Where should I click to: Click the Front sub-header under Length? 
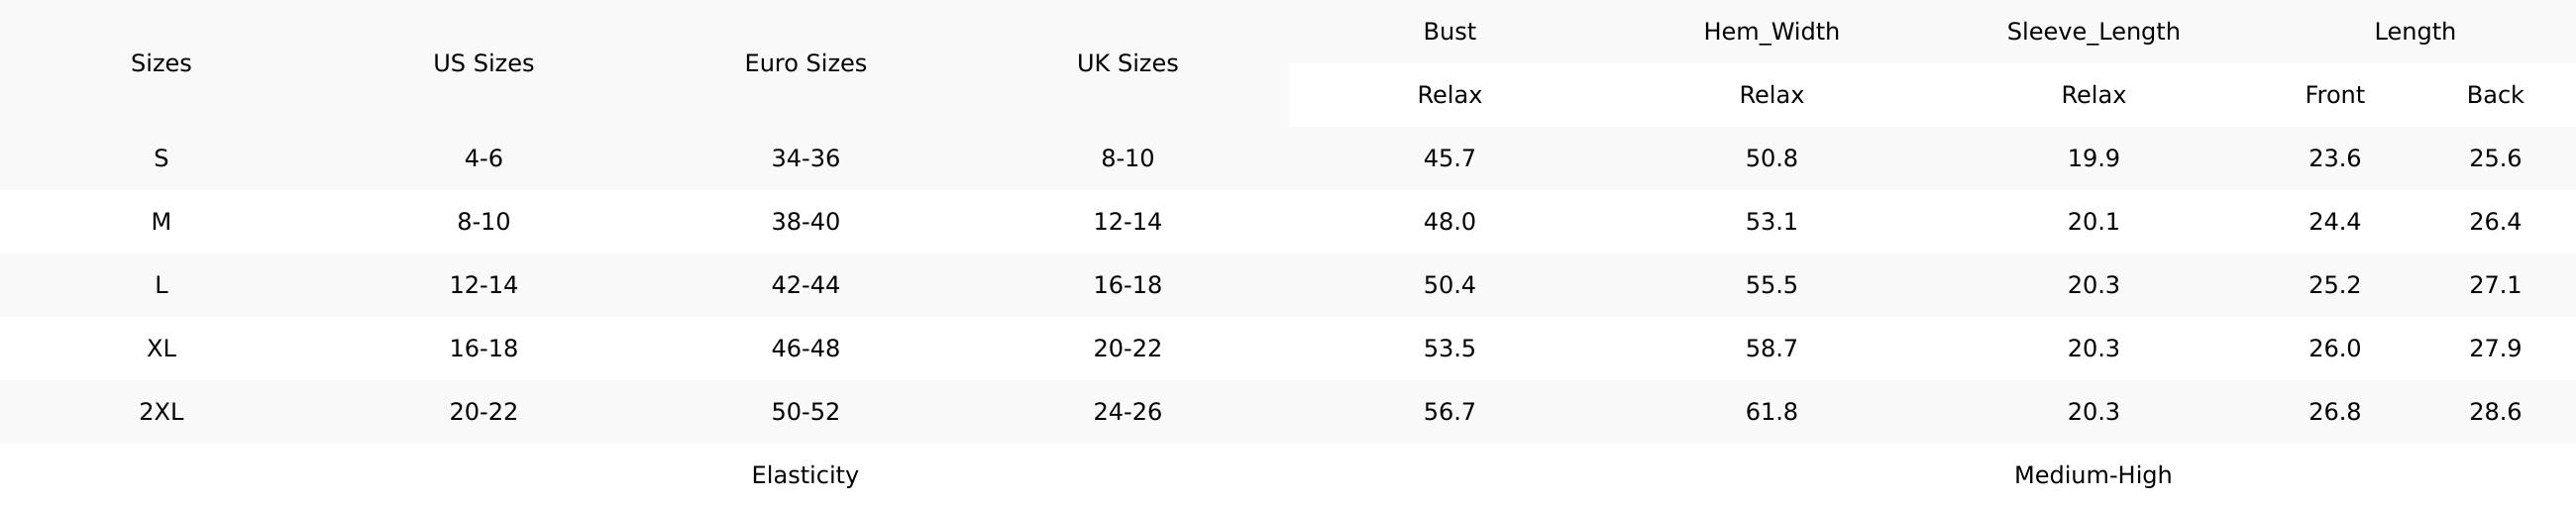click(2334, 95)
